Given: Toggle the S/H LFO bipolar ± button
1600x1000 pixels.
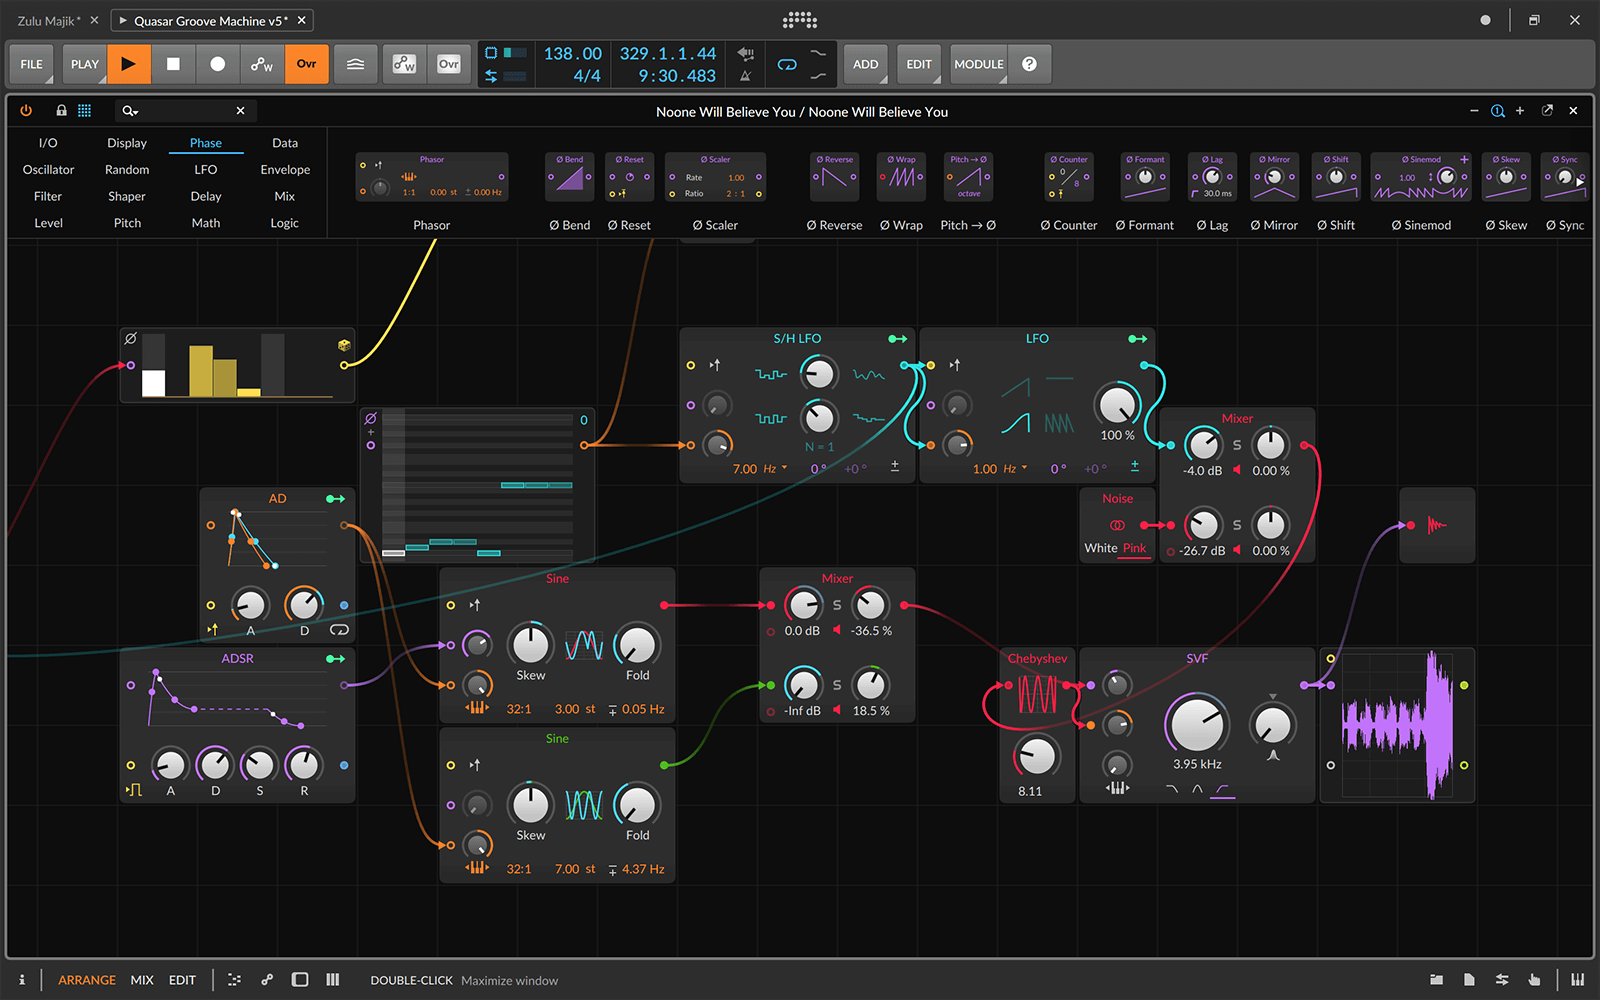Looking at the screenshot, I should [895, 466].
